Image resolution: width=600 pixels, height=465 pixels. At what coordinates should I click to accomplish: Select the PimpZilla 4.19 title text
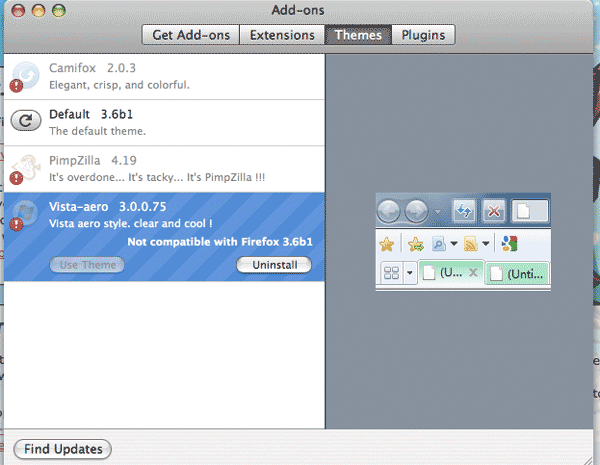93,160
